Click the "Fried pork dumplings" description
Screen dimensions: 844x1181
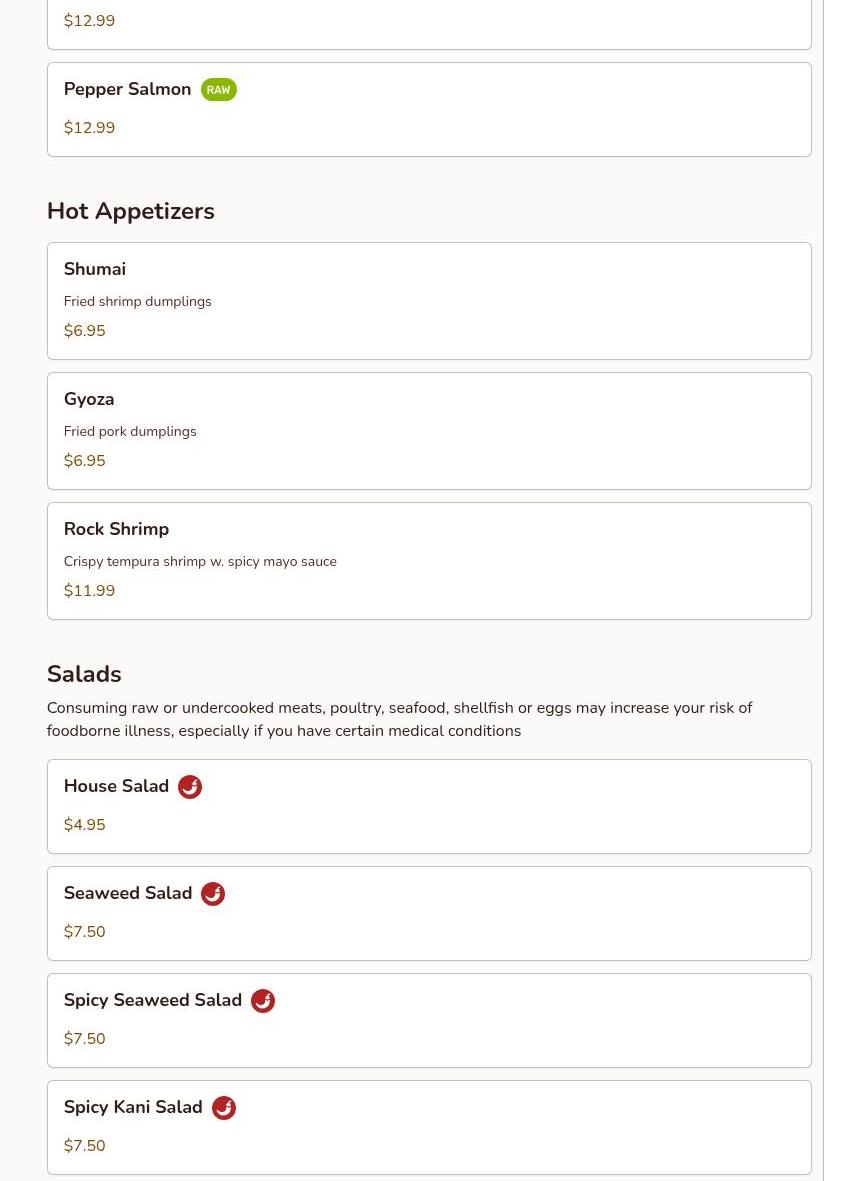pyautogui.click(x=130, y=431)
